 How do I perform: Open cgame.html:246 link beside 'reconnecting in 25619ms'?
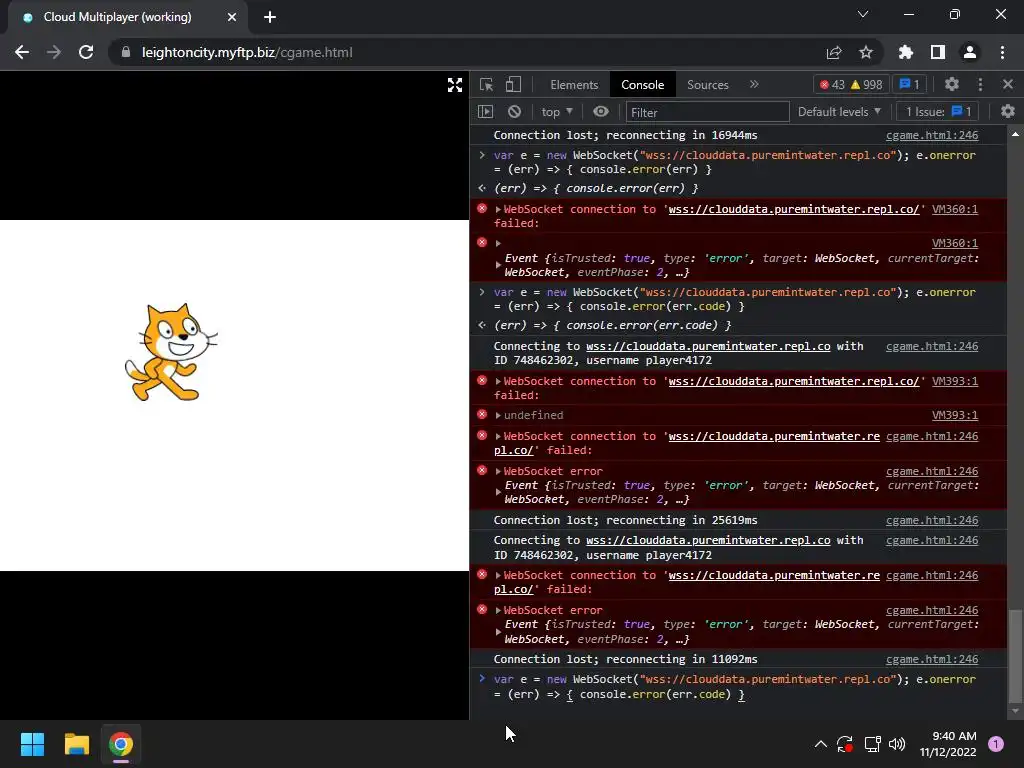(x=932, y=520)
